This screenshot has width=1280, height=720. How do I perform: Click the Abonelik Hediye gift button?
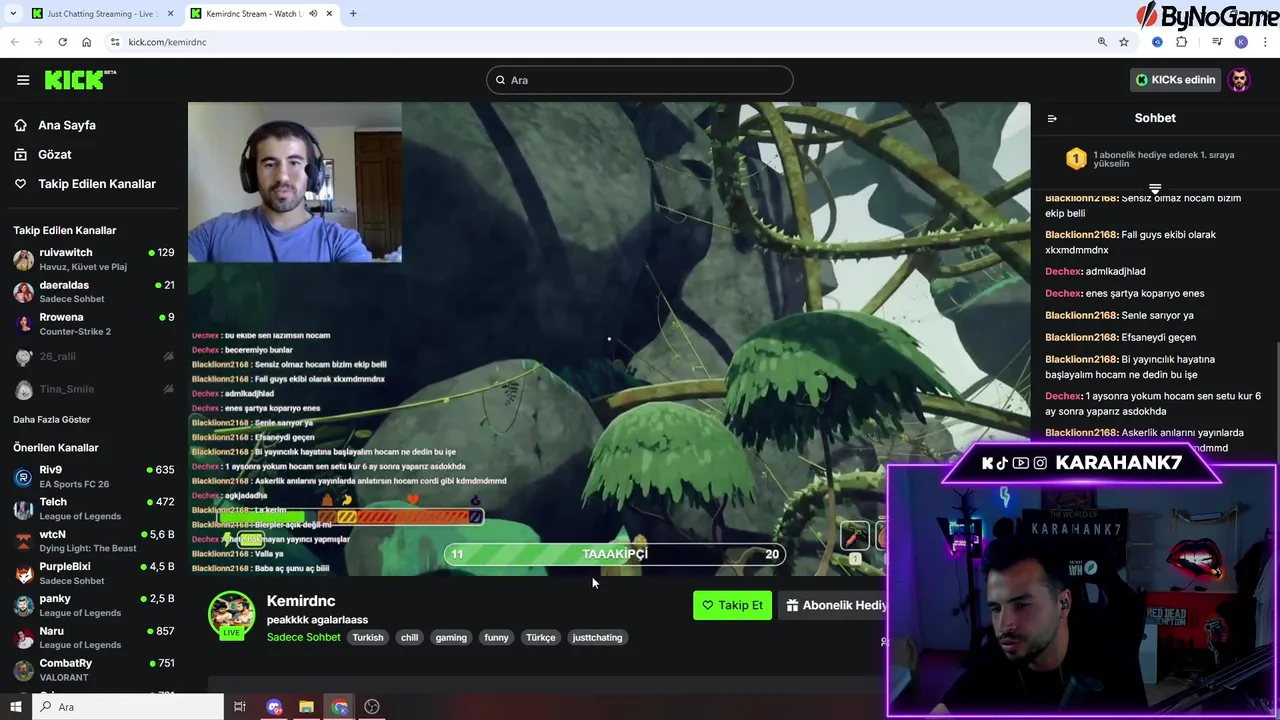(833, 605)
